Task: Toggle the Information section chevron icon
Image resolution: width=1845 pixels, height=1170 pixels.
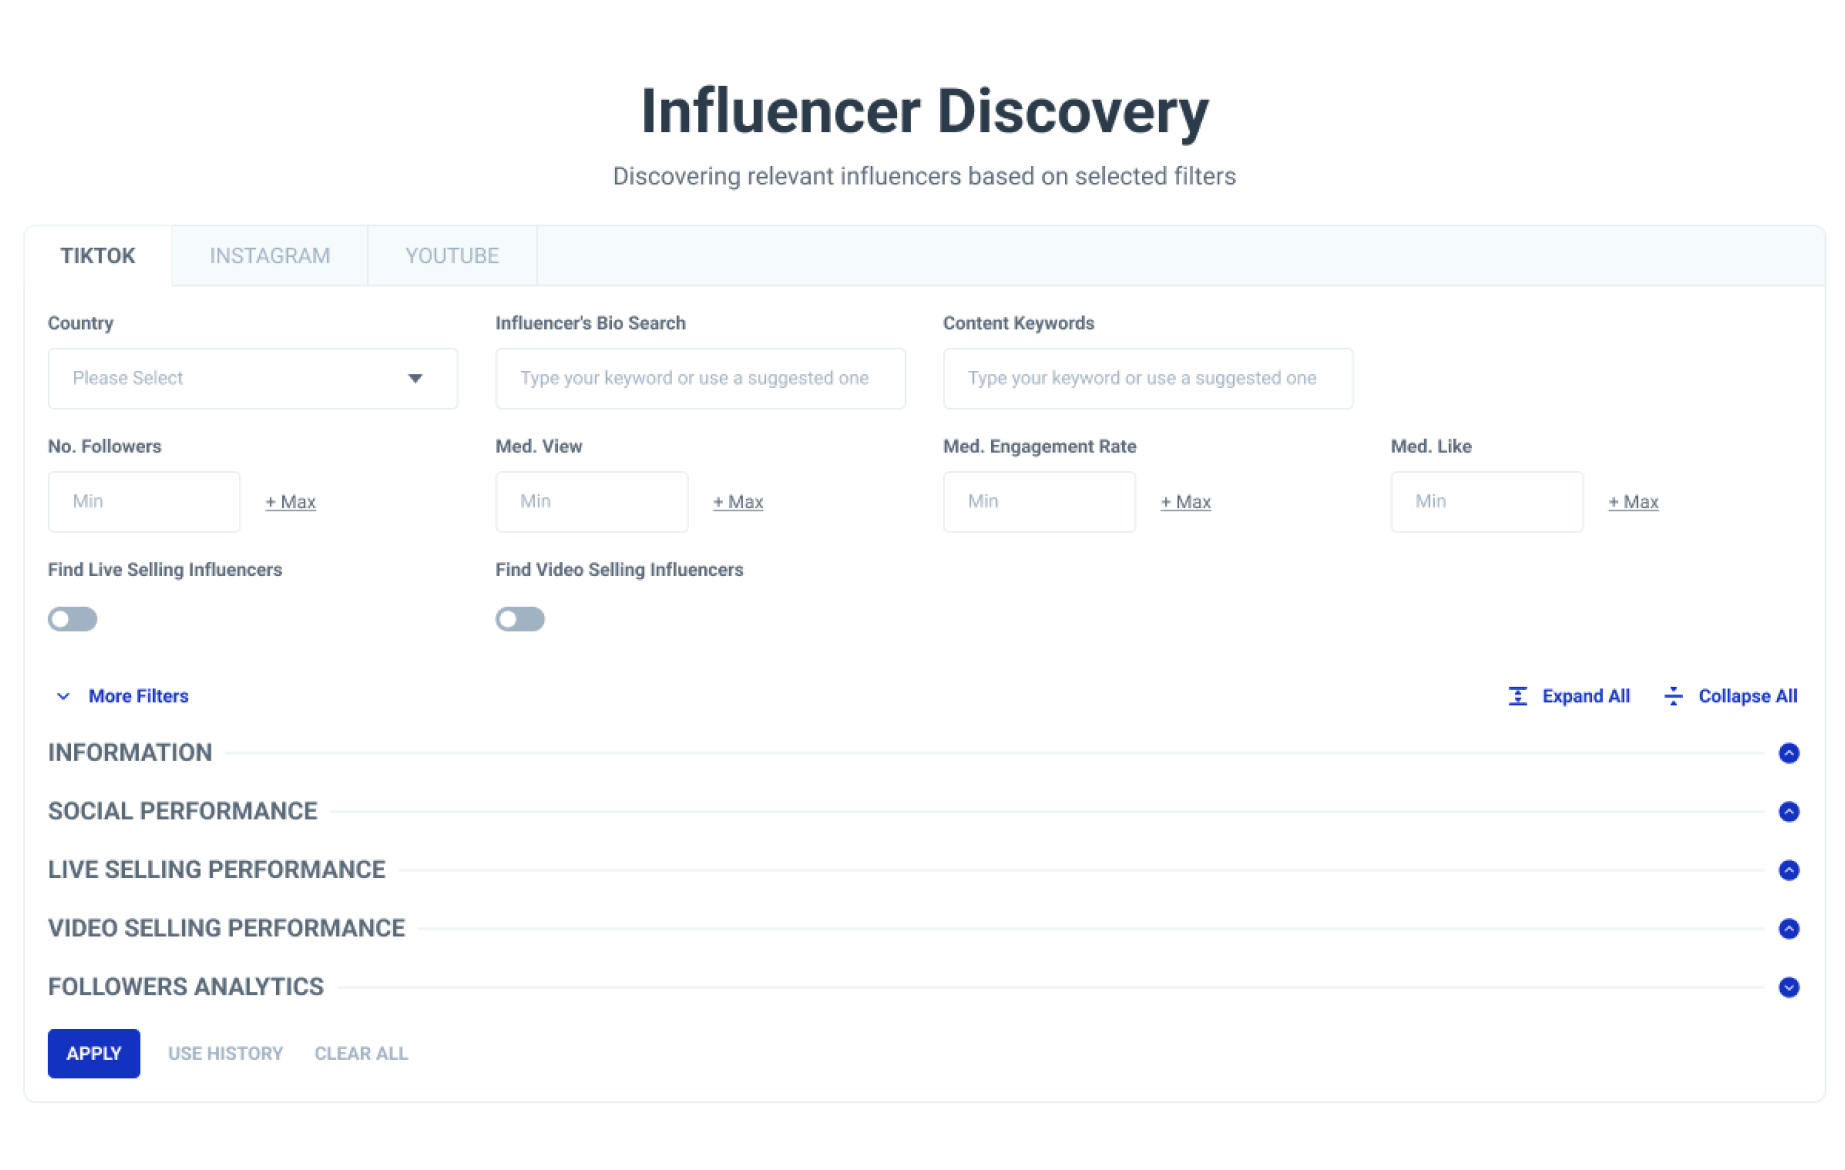Action: coord(1789,753)
